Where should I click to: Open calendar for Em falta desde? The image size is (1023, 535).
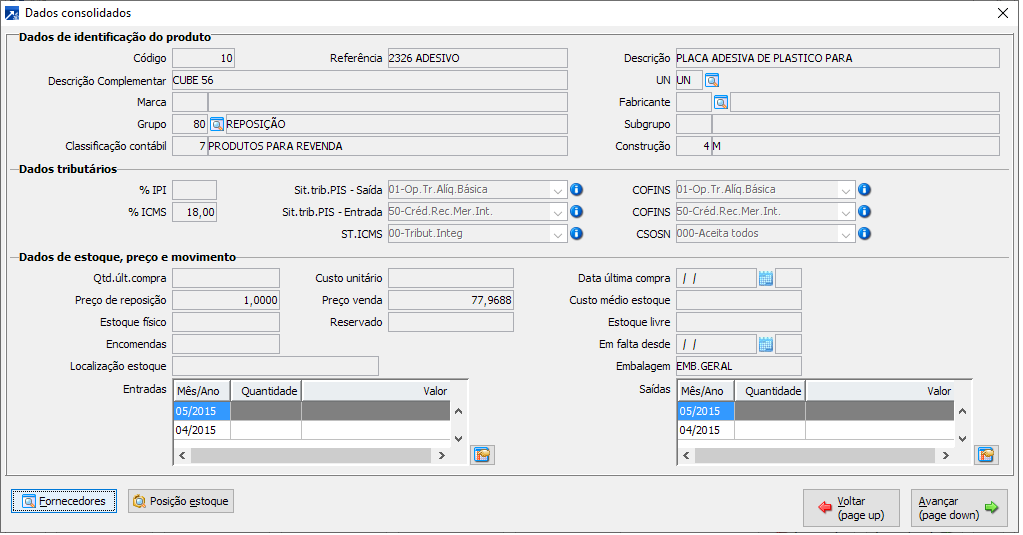[x=766, y=344]
